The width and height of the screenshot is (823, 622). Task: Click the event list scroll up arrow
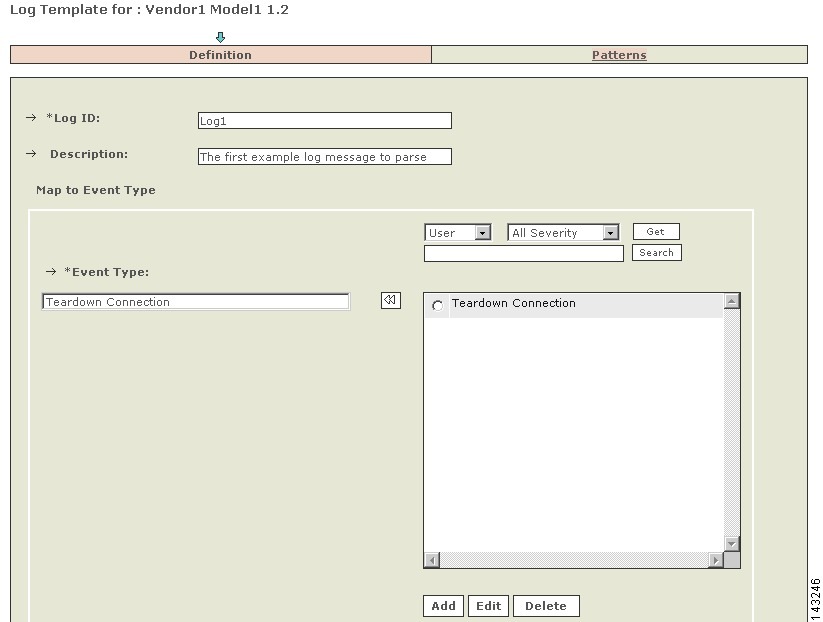coord(732,301)
